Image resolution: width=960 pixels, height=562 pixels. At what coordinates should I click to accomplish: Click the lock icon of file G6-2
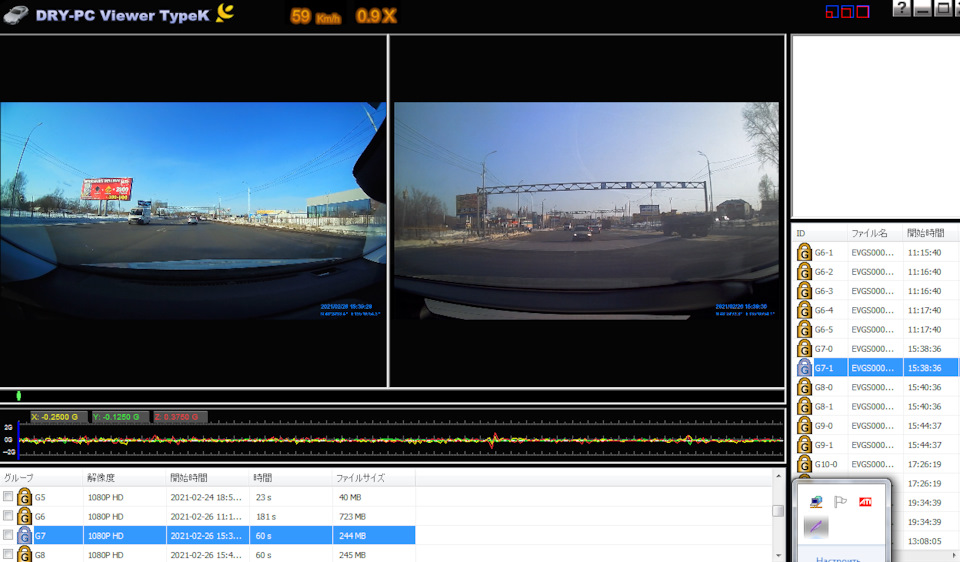click(x=804, y=272)
